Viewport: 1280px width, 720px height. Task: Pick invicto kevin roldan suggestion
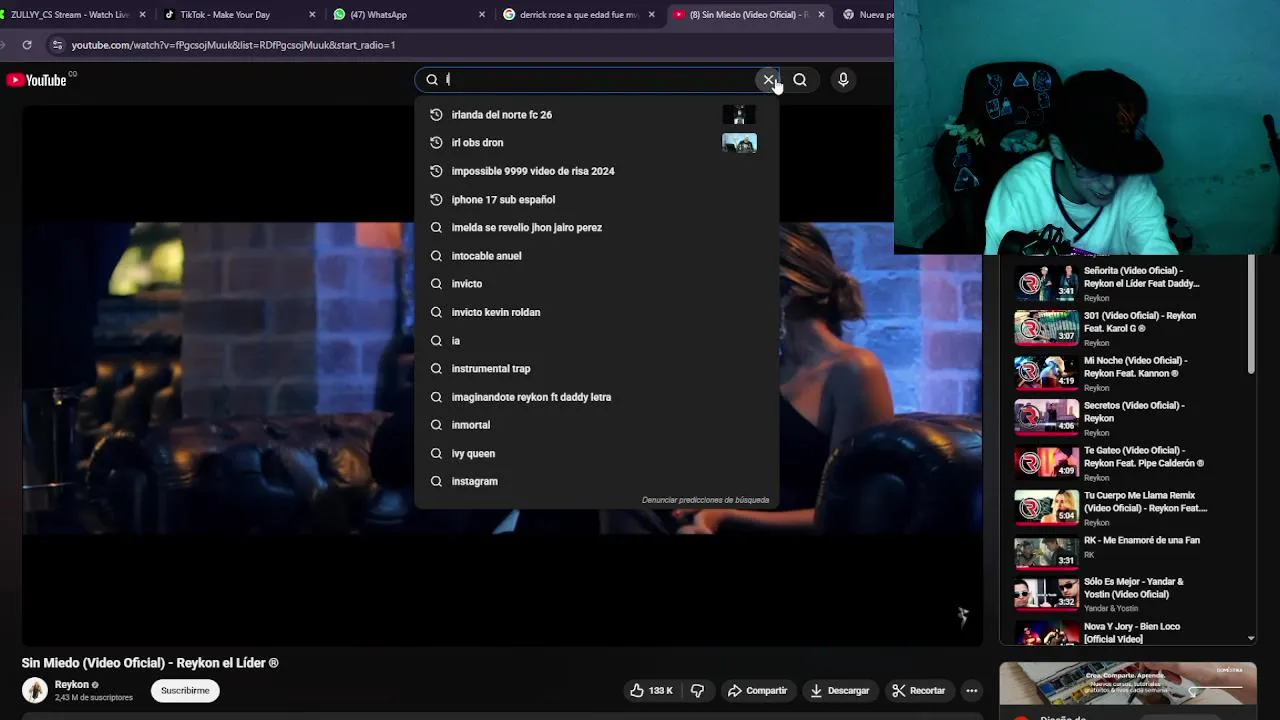coord(597,312)
